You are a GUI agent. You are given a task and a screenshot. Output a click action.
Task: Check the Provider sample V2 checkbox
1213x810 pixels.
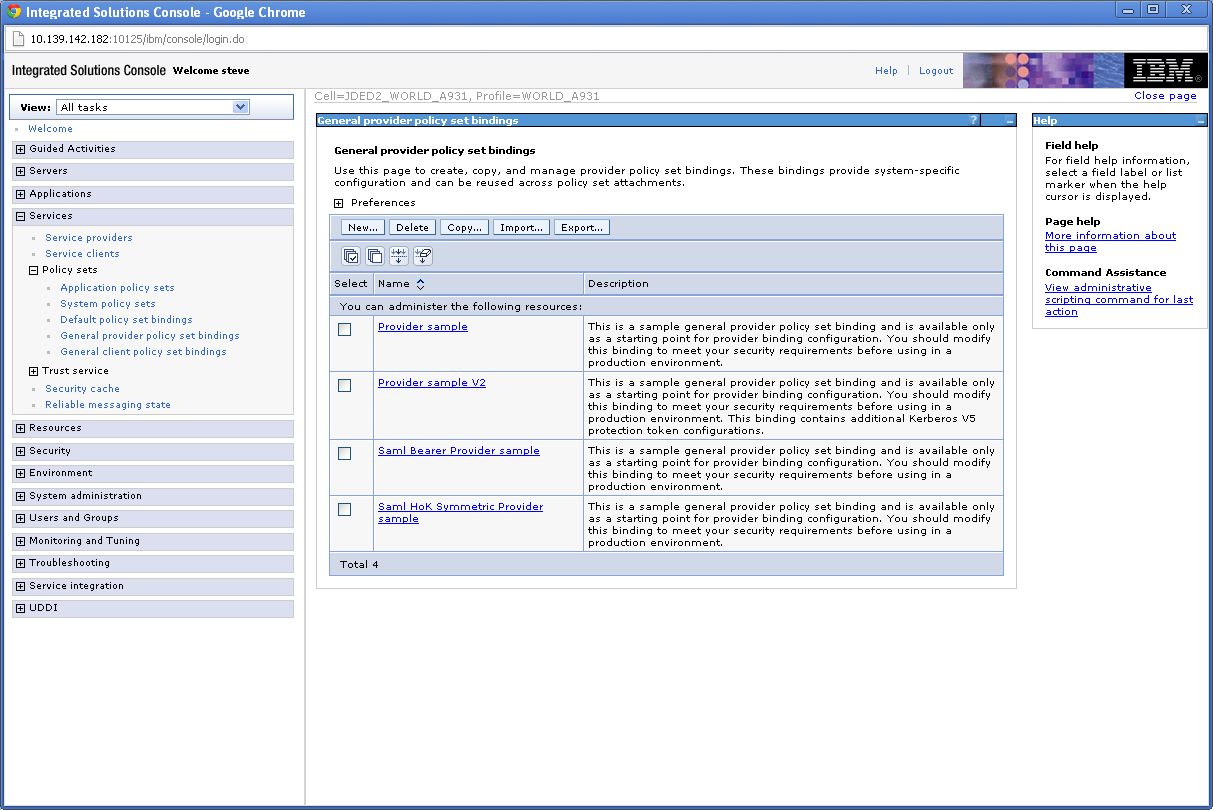344,385
